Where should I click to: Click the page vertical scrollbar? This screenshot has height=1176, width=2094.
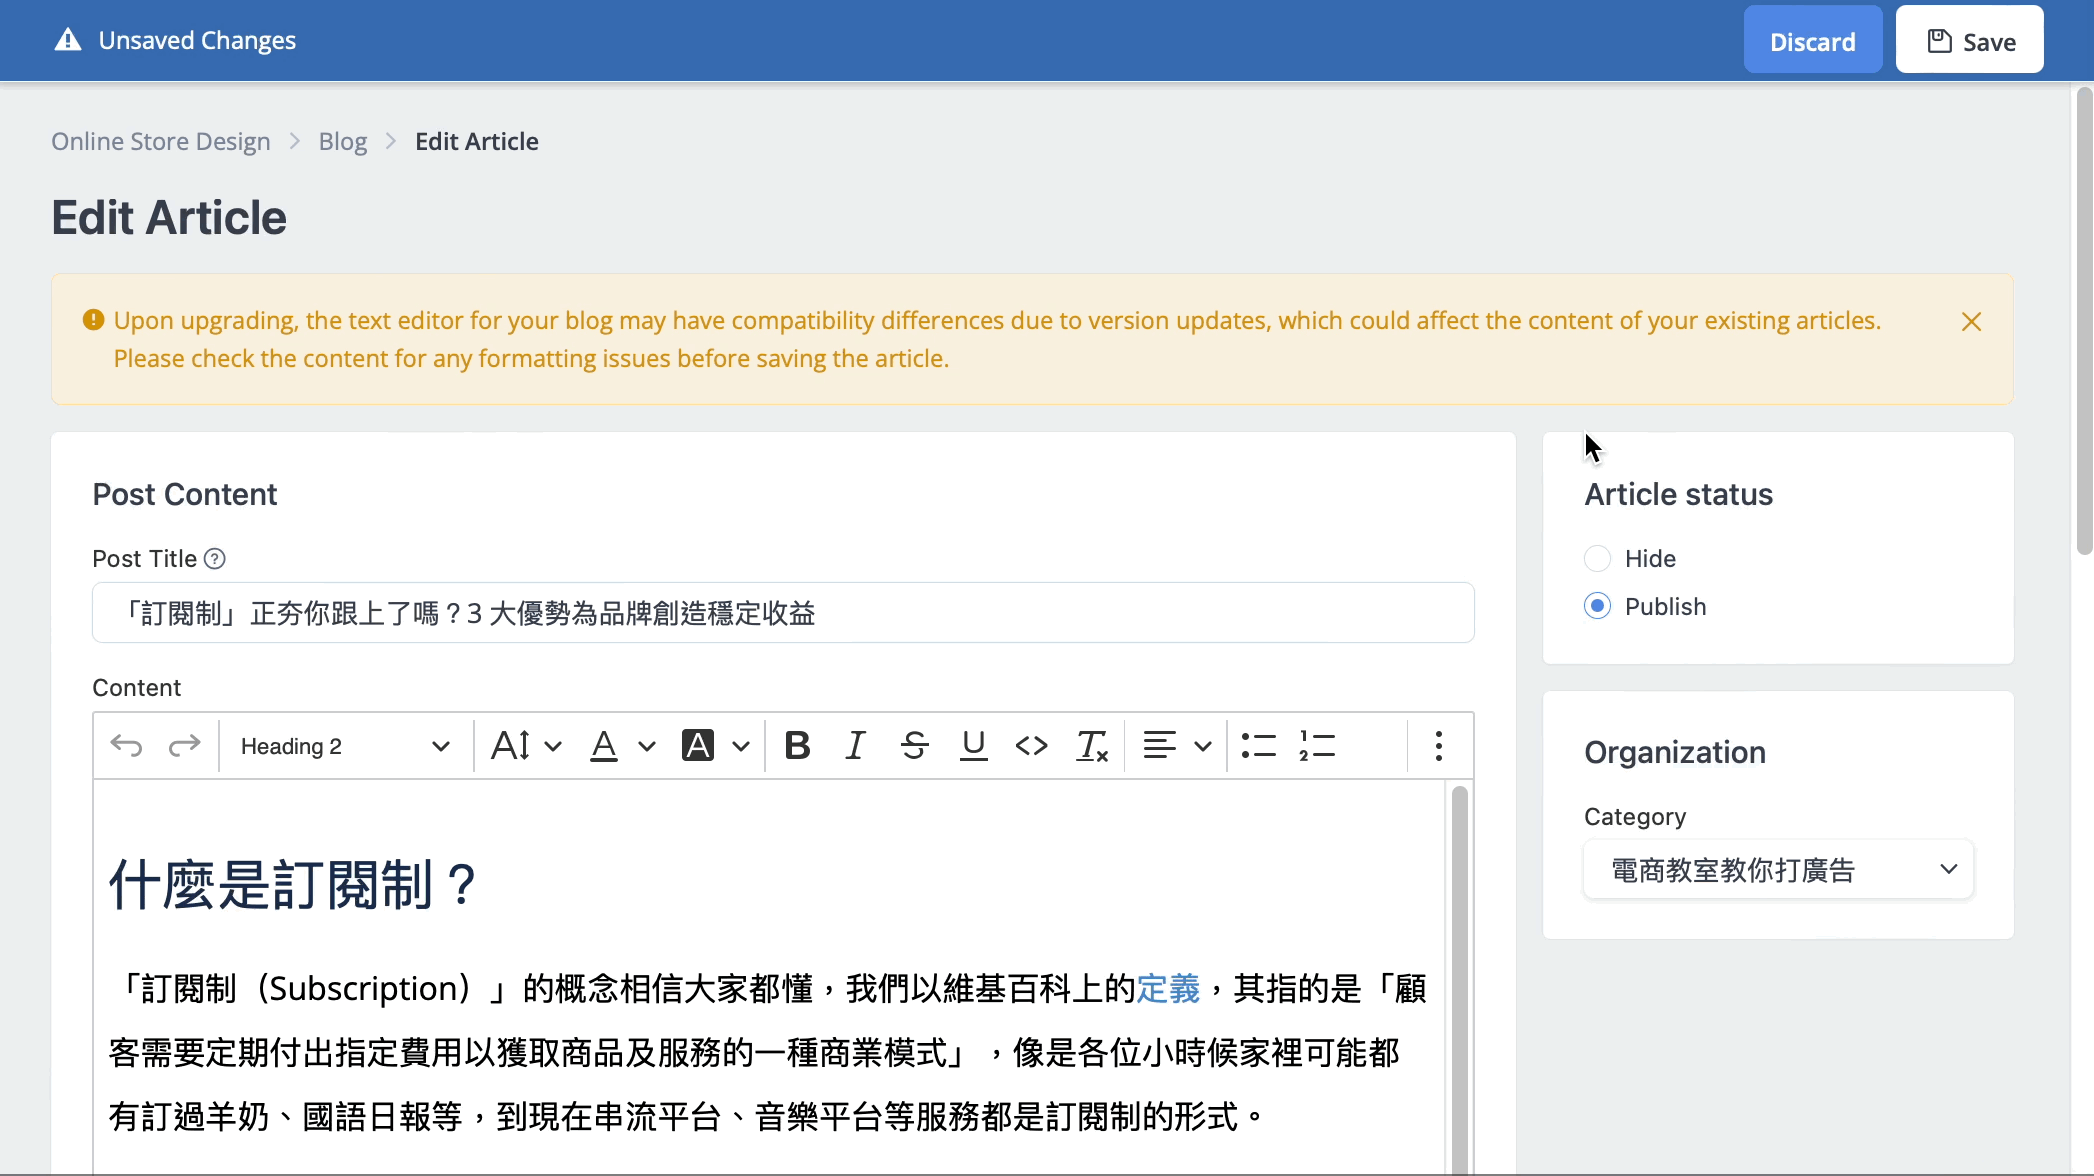pyautogui.click(x=2084, y=320)
